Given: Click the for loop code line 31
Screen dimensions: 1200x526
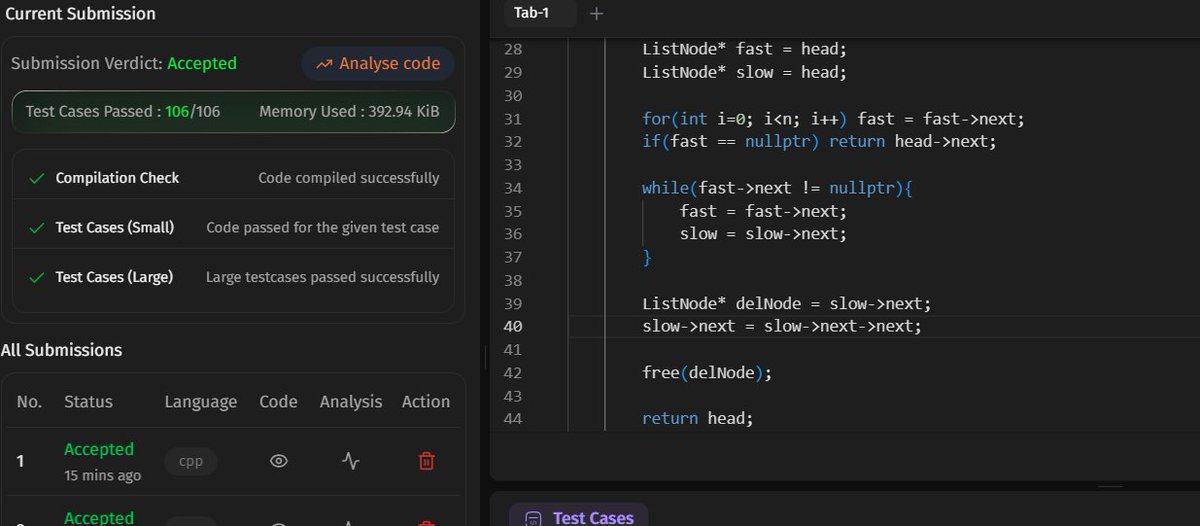Looking at the screenshot, I should coord(833,119).
